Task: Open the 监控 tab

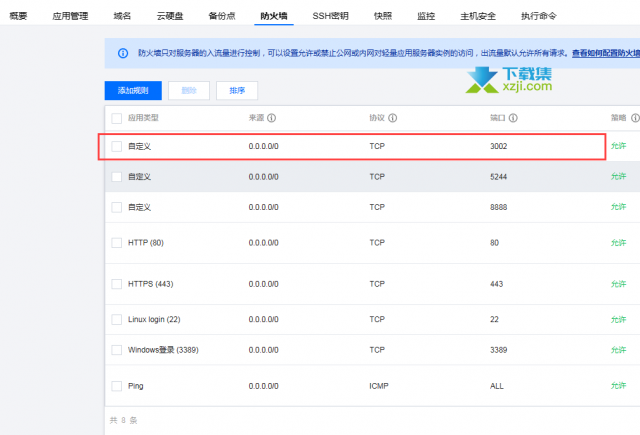Action: tap(426, 16)
